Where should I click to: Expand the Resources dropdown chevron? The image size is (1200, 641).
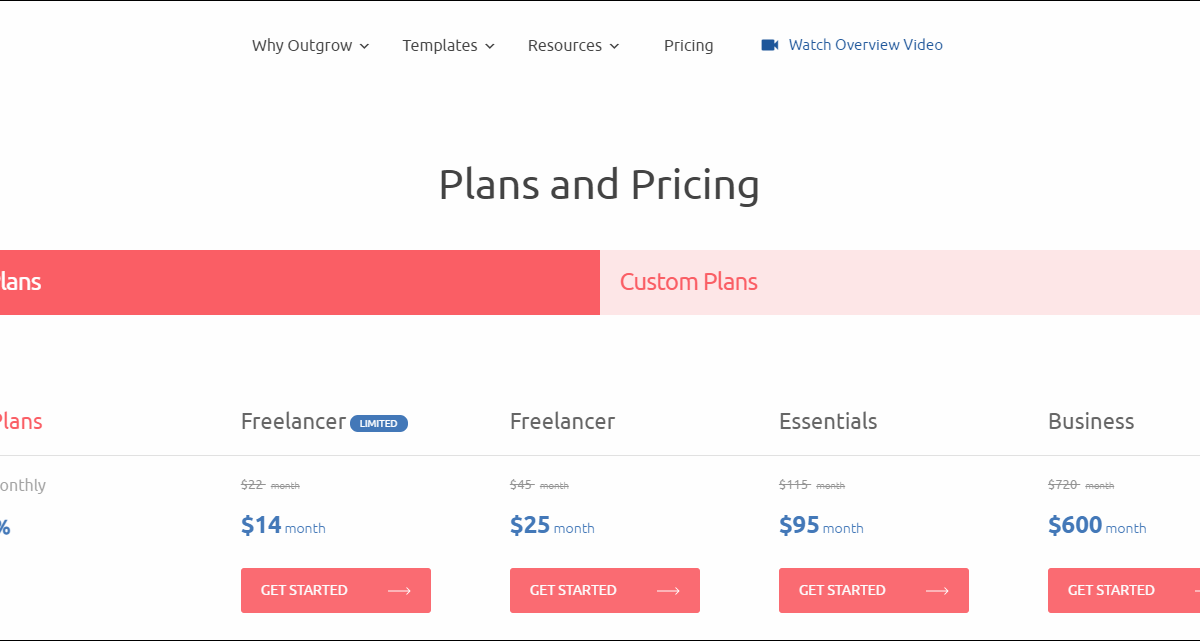tap(614, 46)
